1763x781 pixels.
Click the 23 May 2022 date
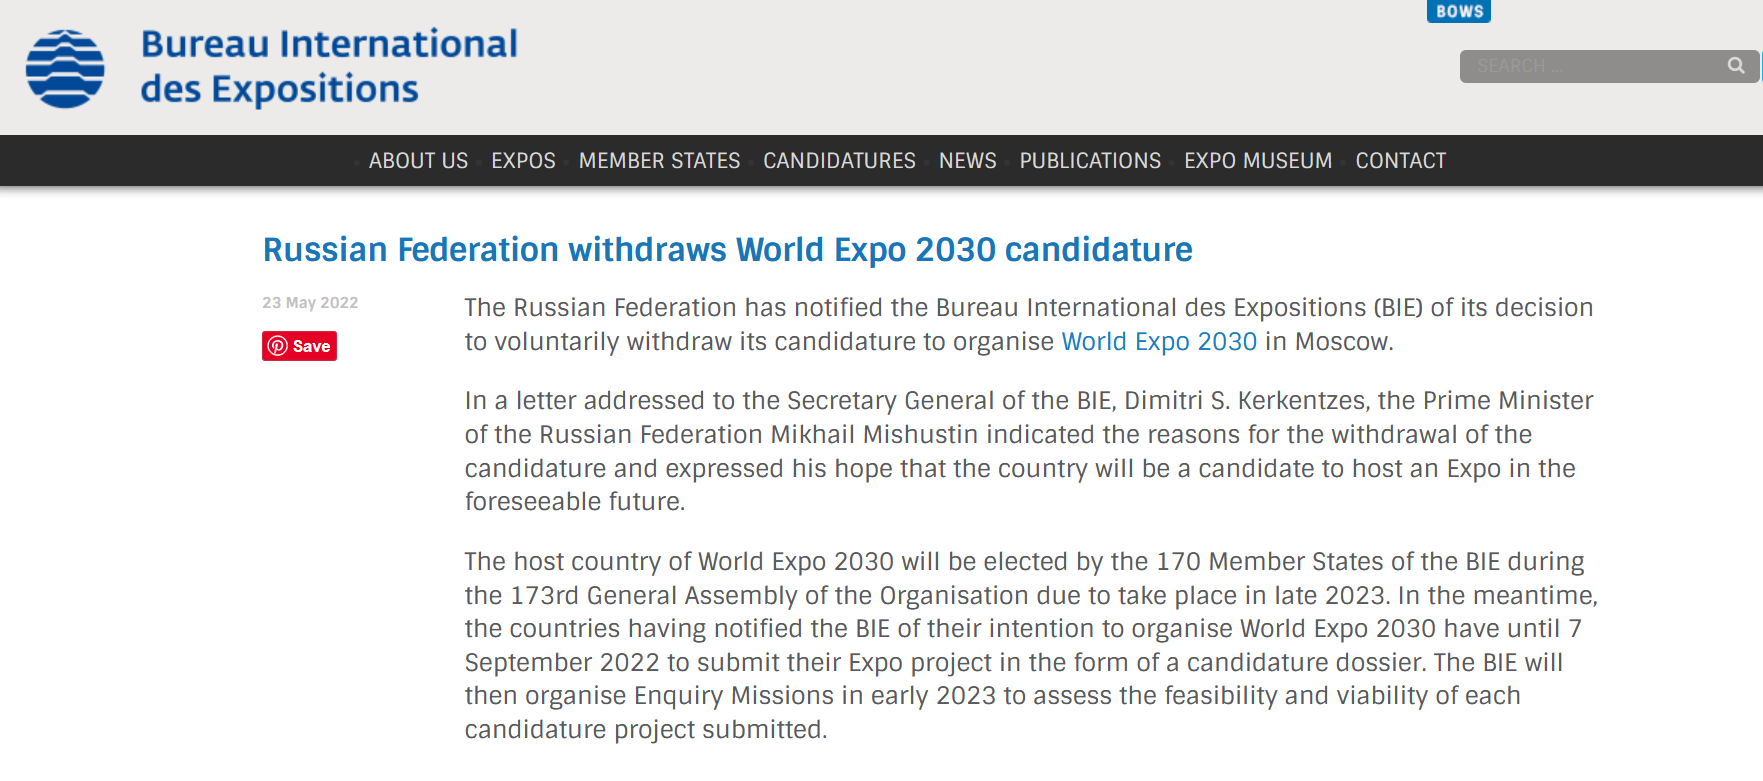click(x=310, y=303)
